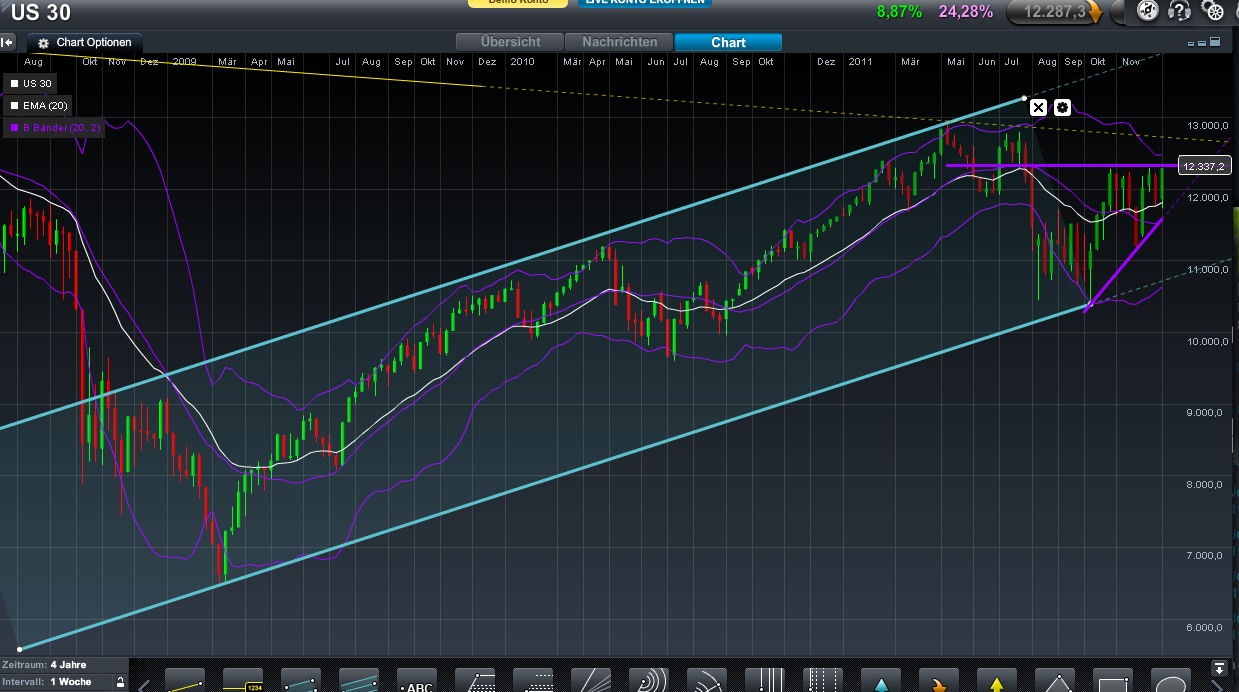
Task: Select the horizontal price line tool labeled 1234
Action: (243, 680)
